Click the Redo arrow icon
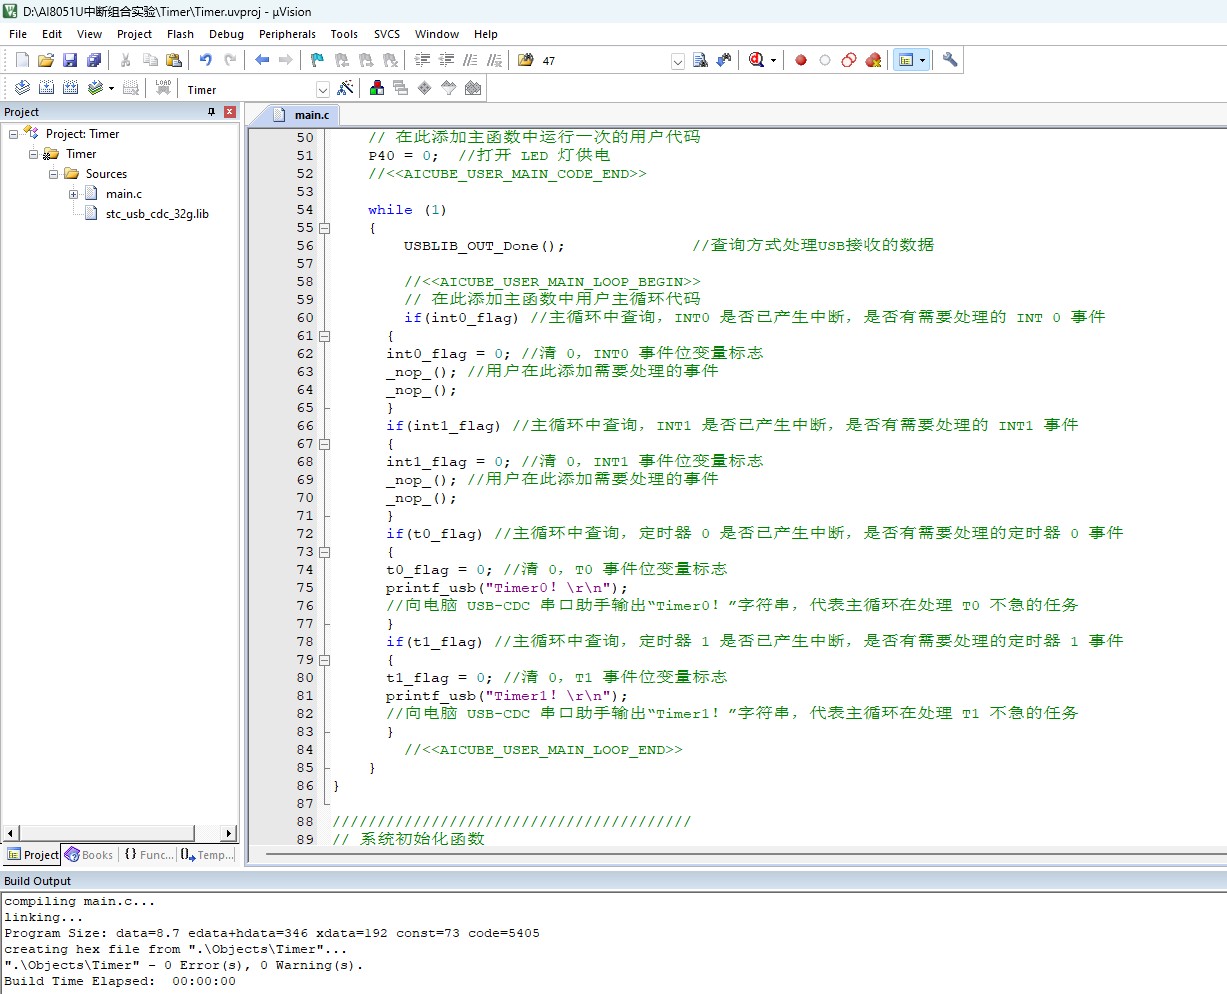Image resolution: width=1227 pixels, height=994 pixels. pos(230,60)
